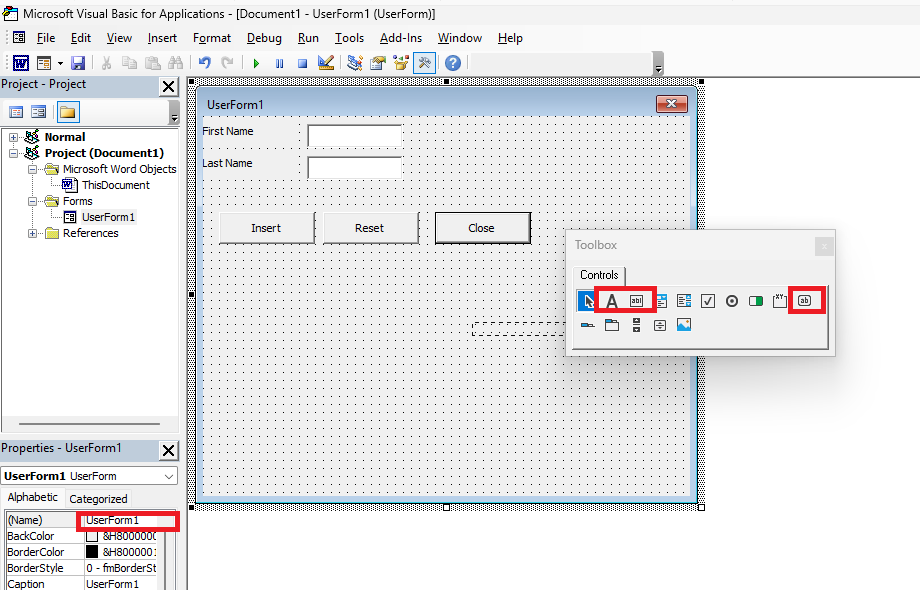The width and height of the screenshot is (920, 590).
Task: Select UserForm1 in project tree
Action: tap(108, 217)
